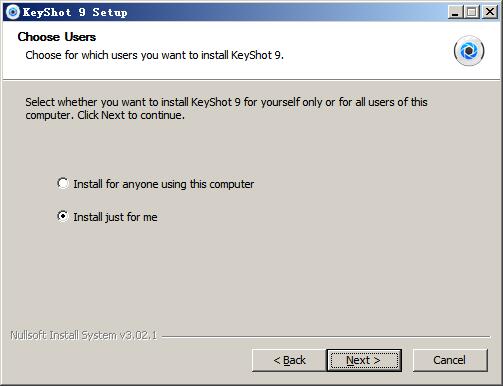Viewport: 503px width, 386px height.
Task: Click the 'KeyShot 9 Setup' title text
Action: tap(75, 12)
